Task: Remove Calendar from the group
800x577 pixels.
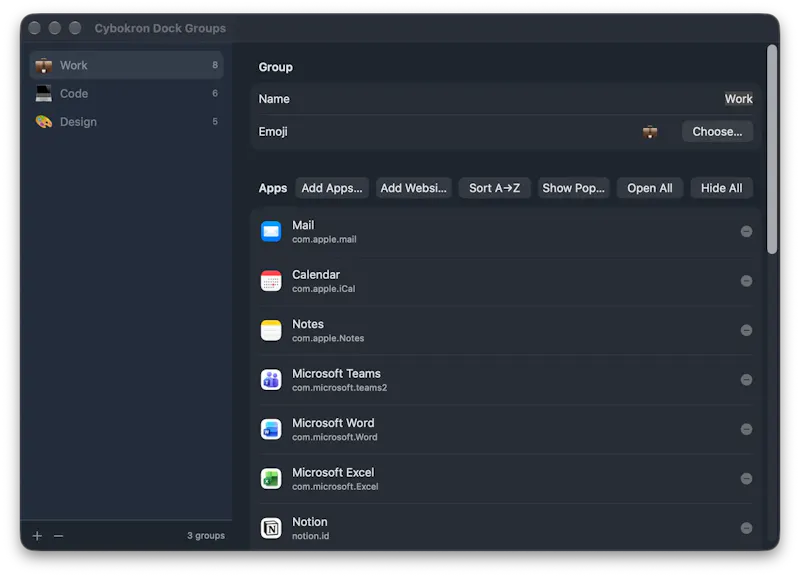Action: [746, 281]
